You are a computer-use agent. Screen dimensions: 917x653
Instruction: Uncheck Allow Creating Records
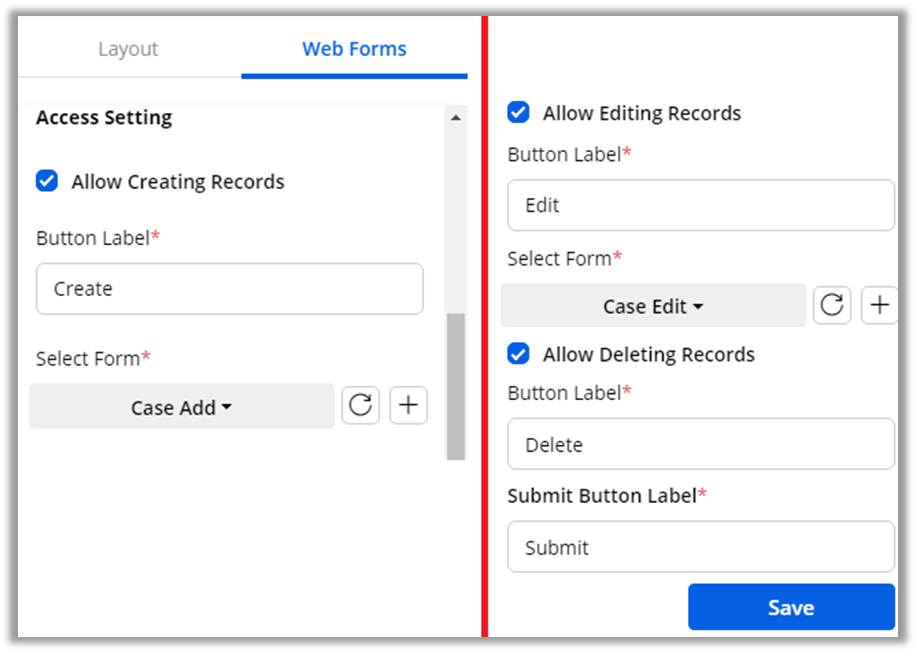(x=47, y=181)
